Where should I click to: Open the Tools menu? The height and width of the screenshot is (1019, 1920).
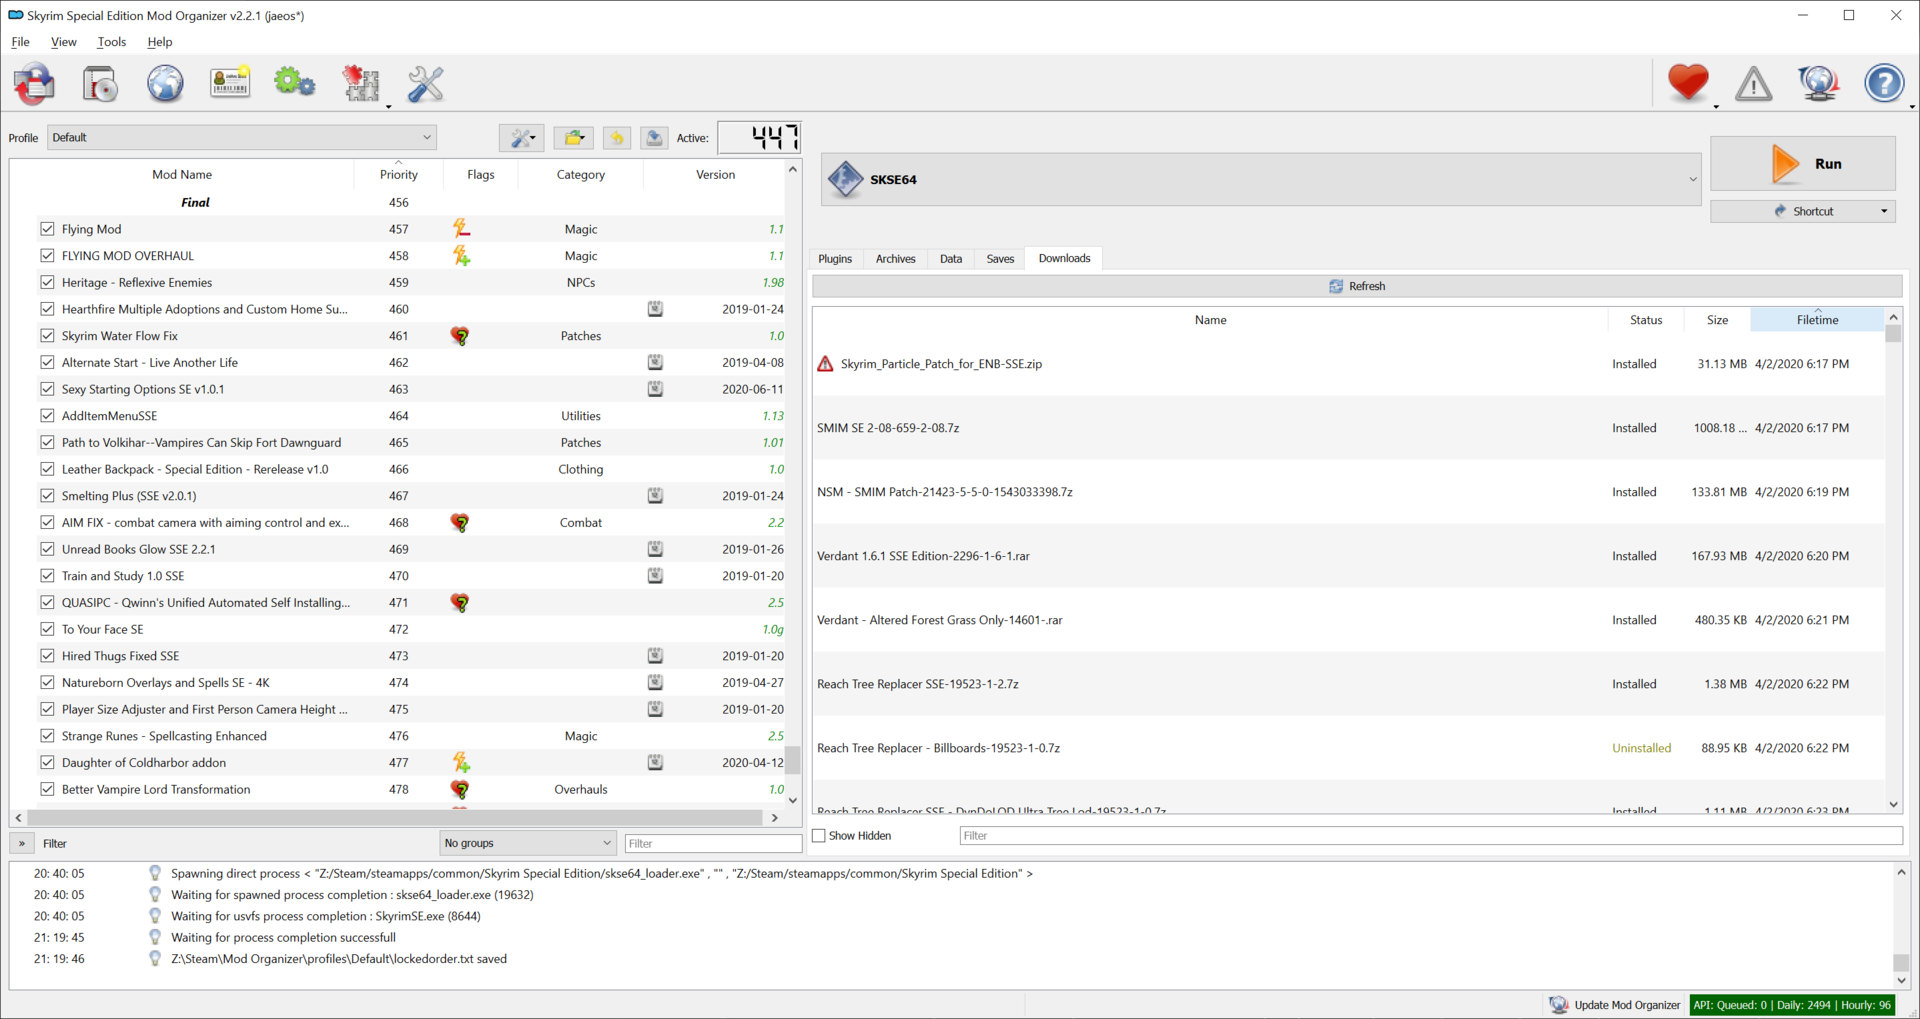112,42
